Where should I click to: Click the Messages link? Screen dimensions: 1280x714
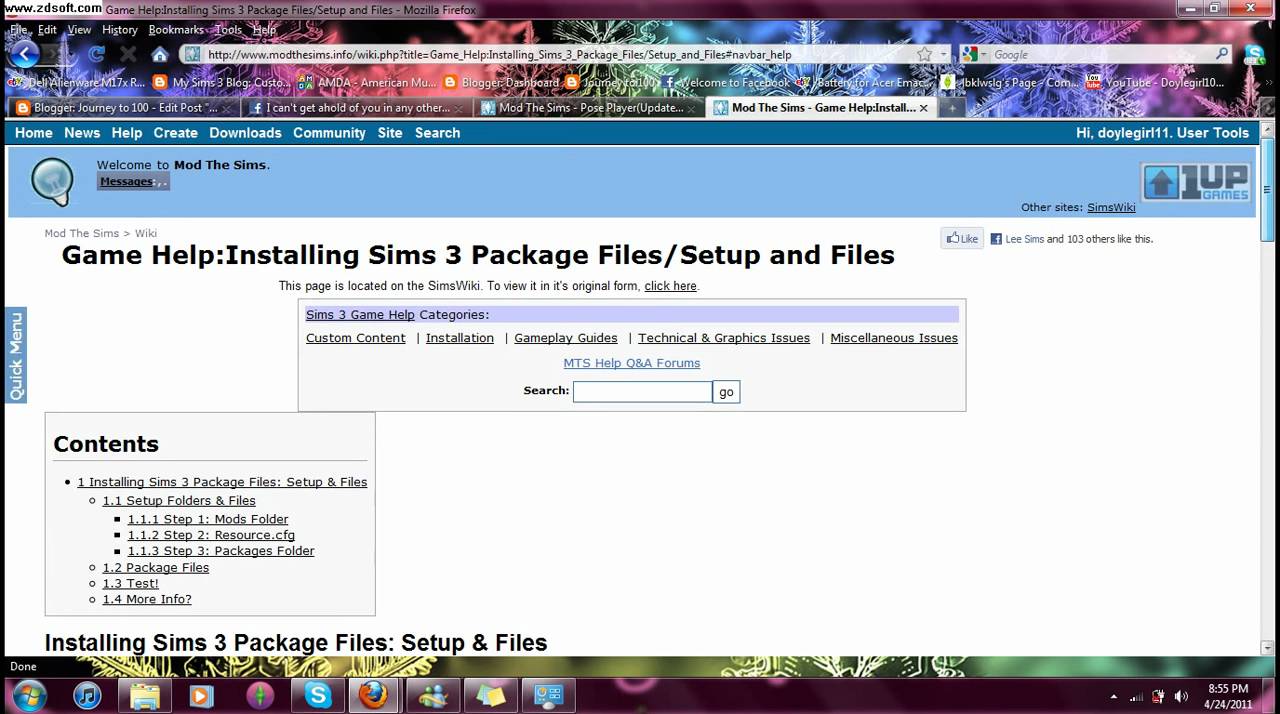tap(126, 182)
